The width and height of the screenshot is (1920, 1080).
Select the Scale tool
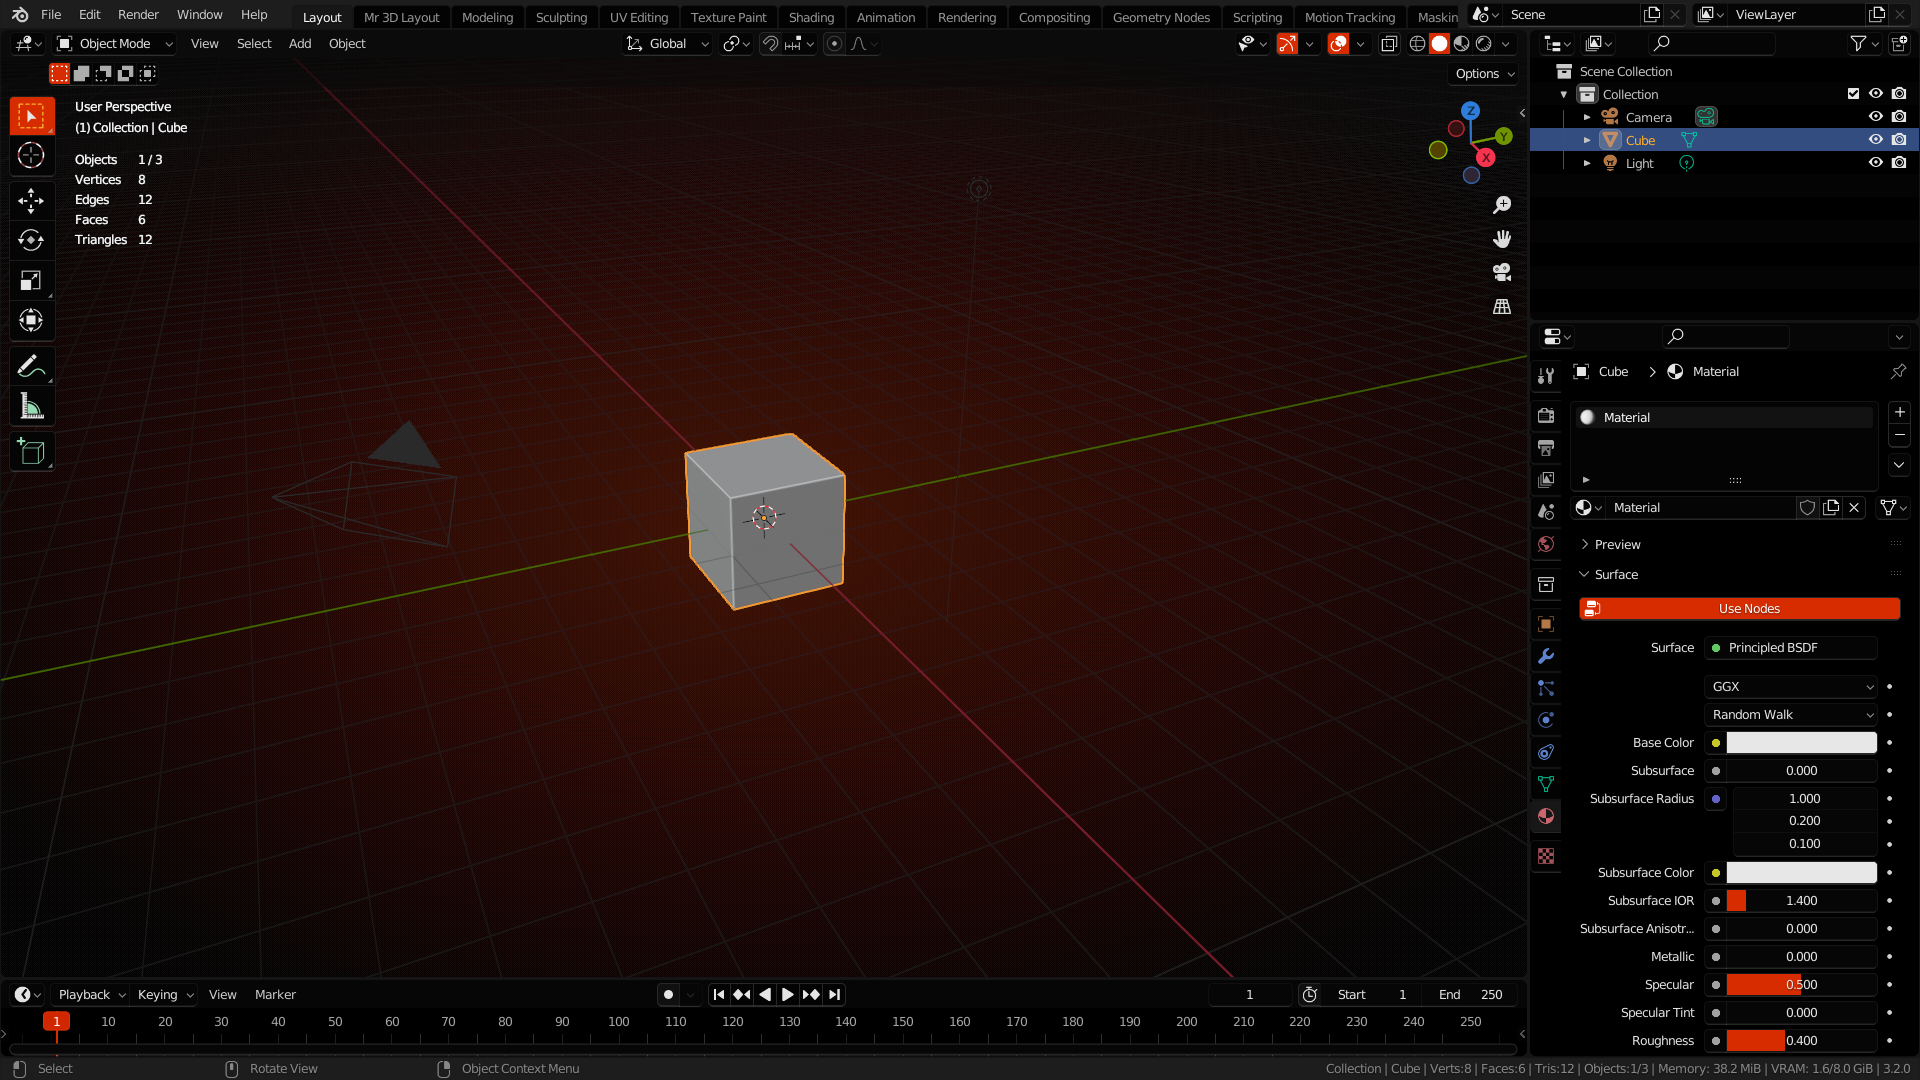coord(32,280)
